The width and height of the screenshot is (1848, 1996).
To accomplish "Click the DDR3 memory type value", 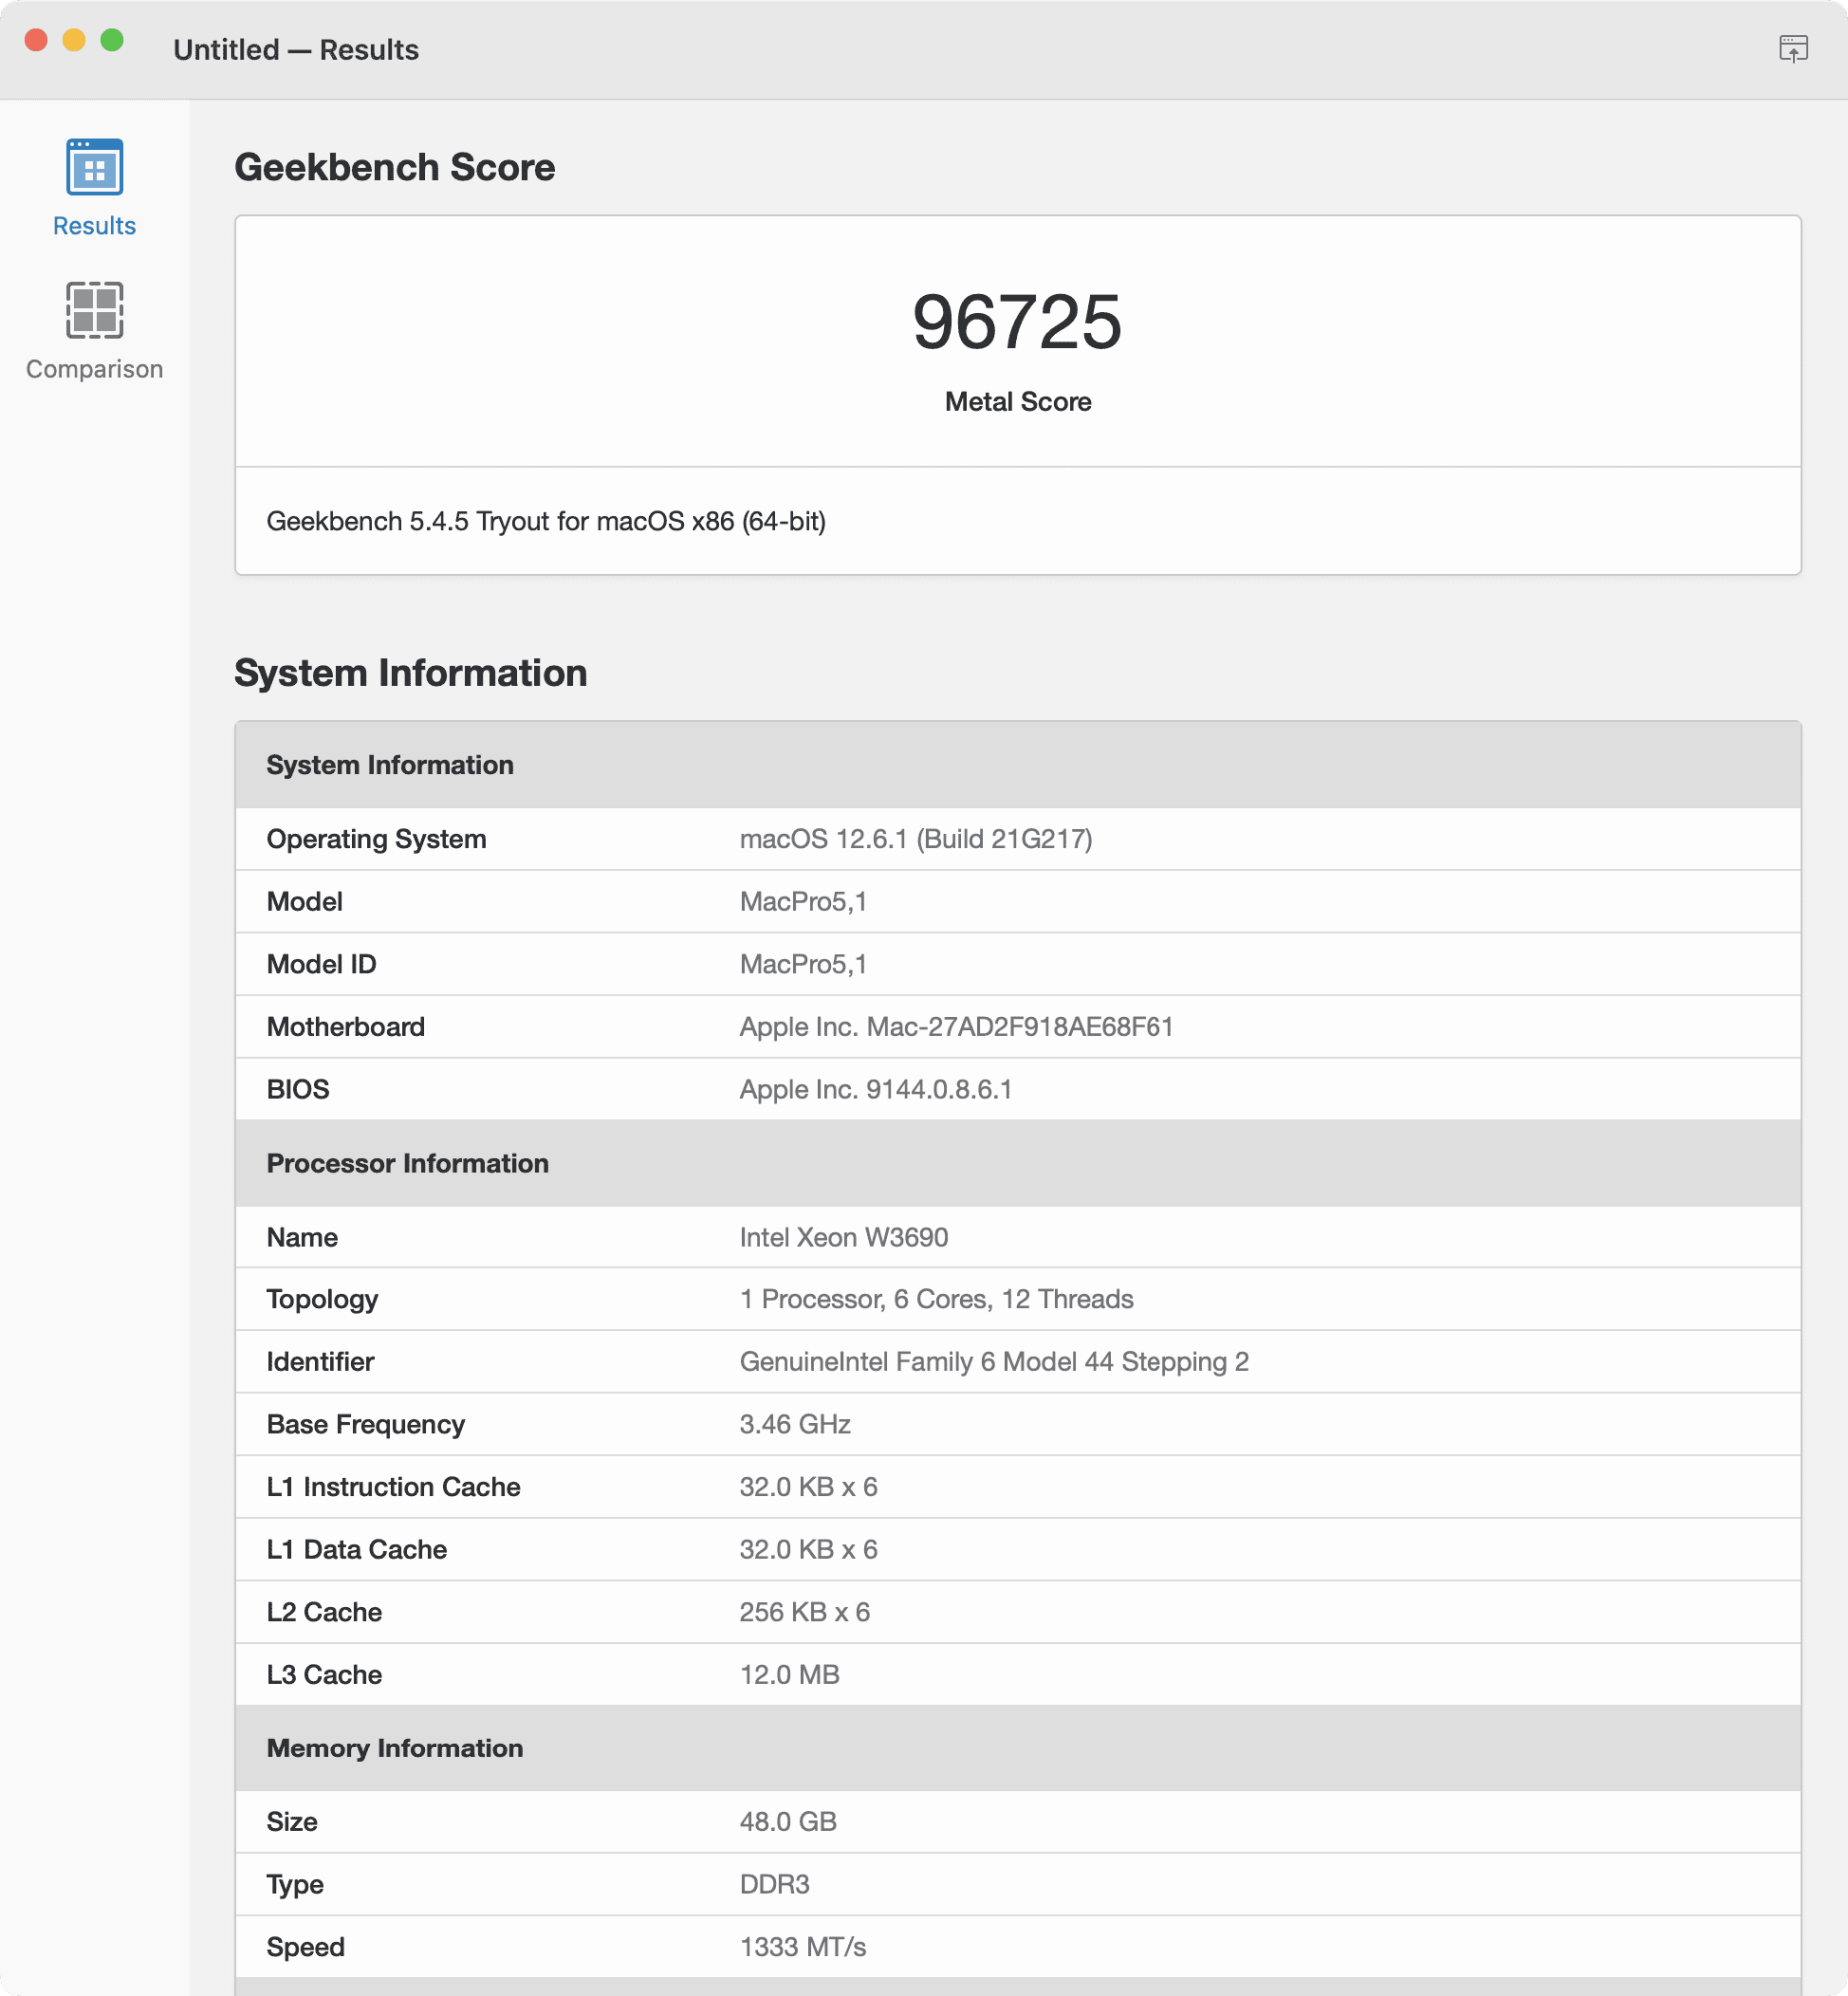I will click(x=774, y=1884).
